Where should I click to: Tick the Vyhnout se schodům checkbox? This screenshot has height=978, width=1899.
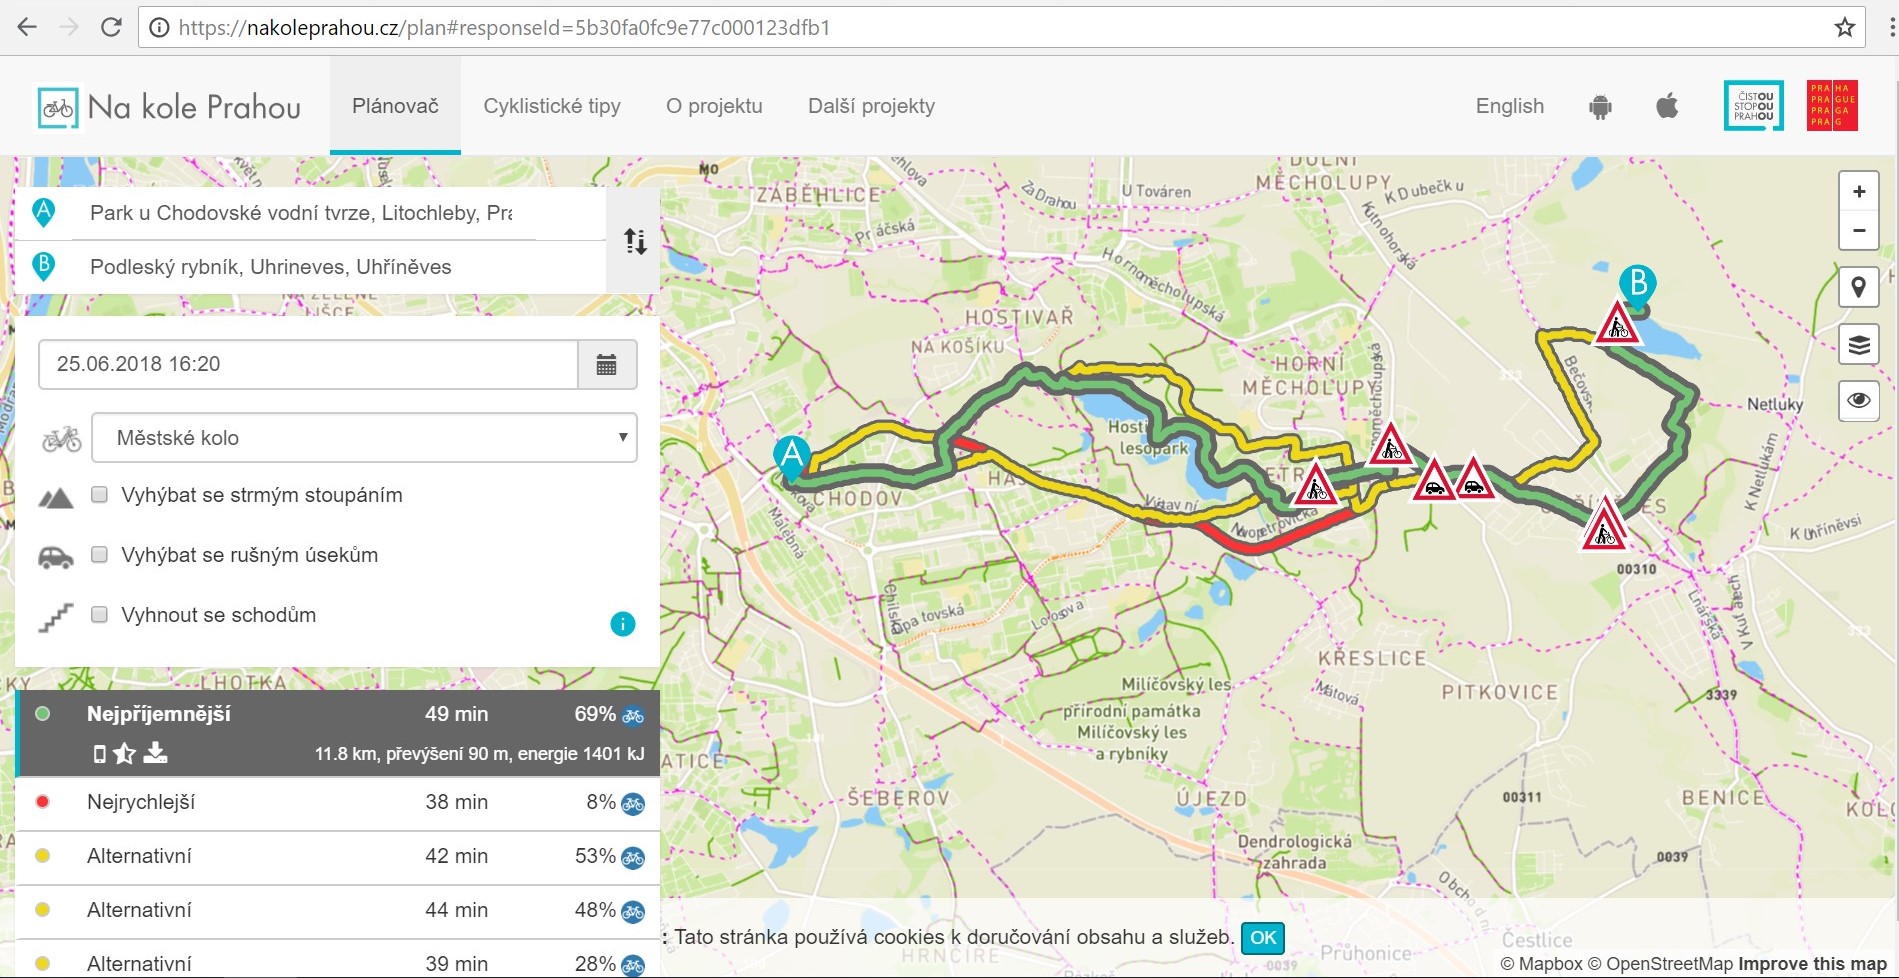pyautogui.click(x=99, y=615)
